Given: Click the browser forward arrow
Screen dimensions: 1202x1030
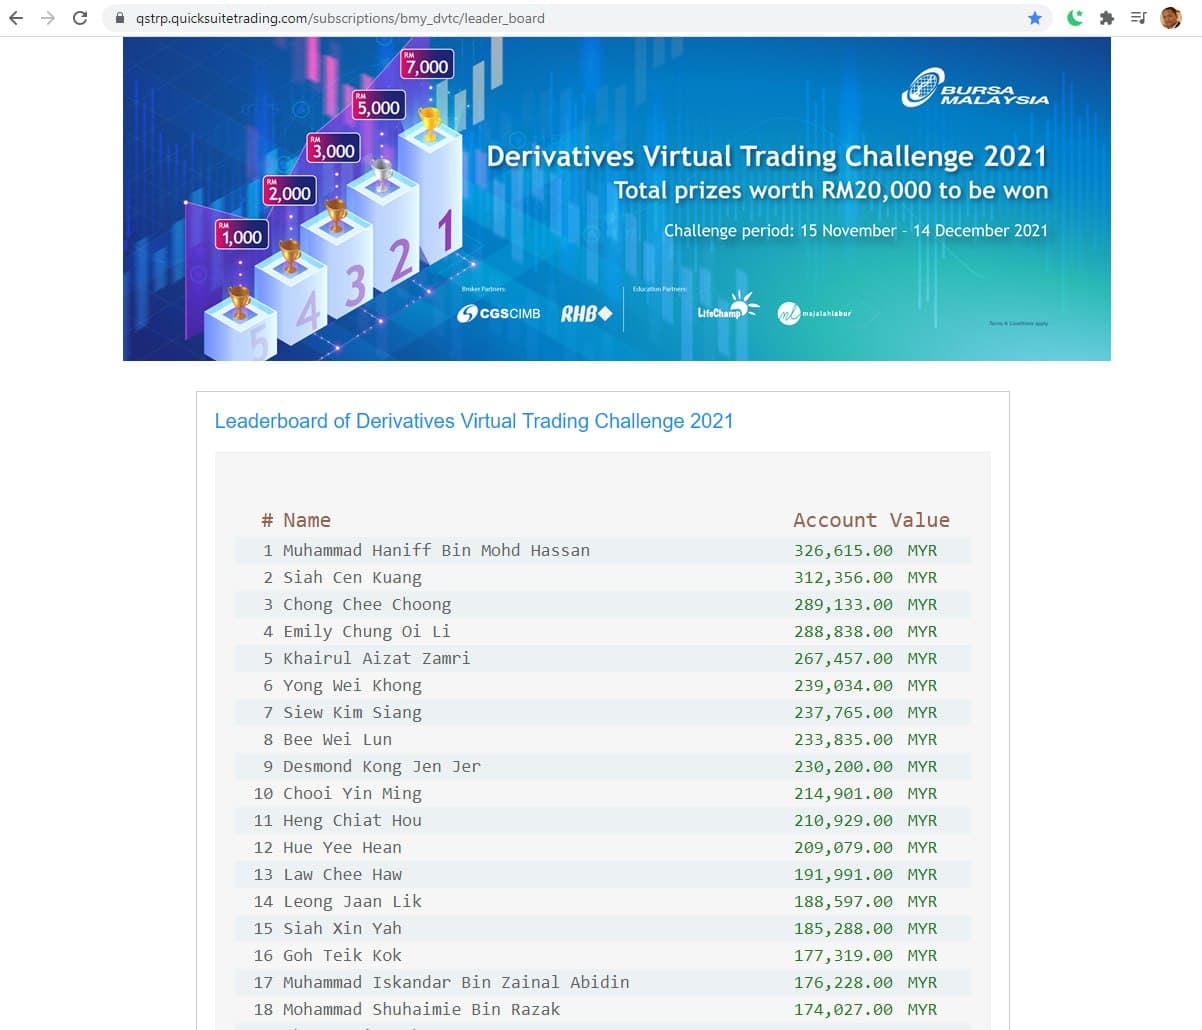Looking at the screenshot, I should [x=48, y=18].
